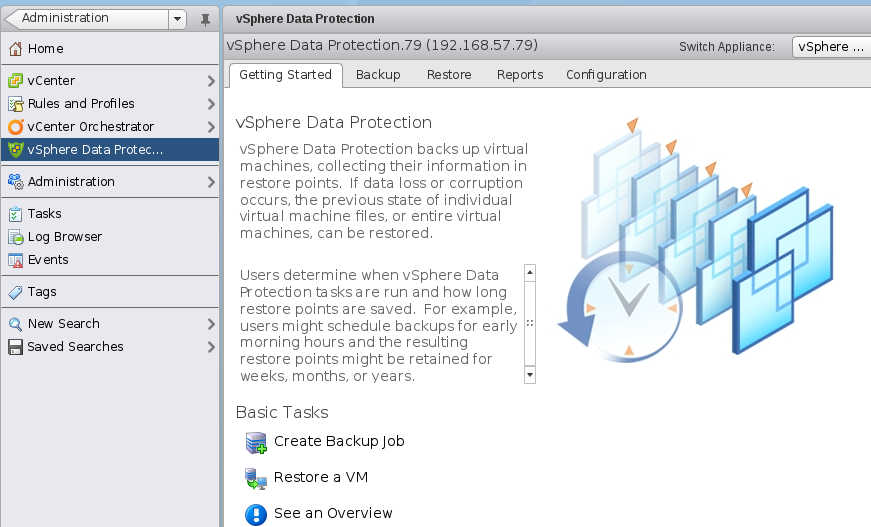Click the See an Overview info icon
This screenshot has height=527, width=871.
[256, 514]
